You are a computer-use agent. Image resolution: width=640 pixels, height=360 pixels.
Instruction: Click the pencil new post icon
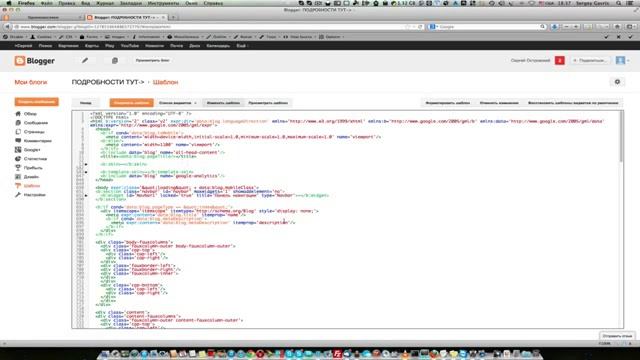pyautogui.click(x=85, y=60)
